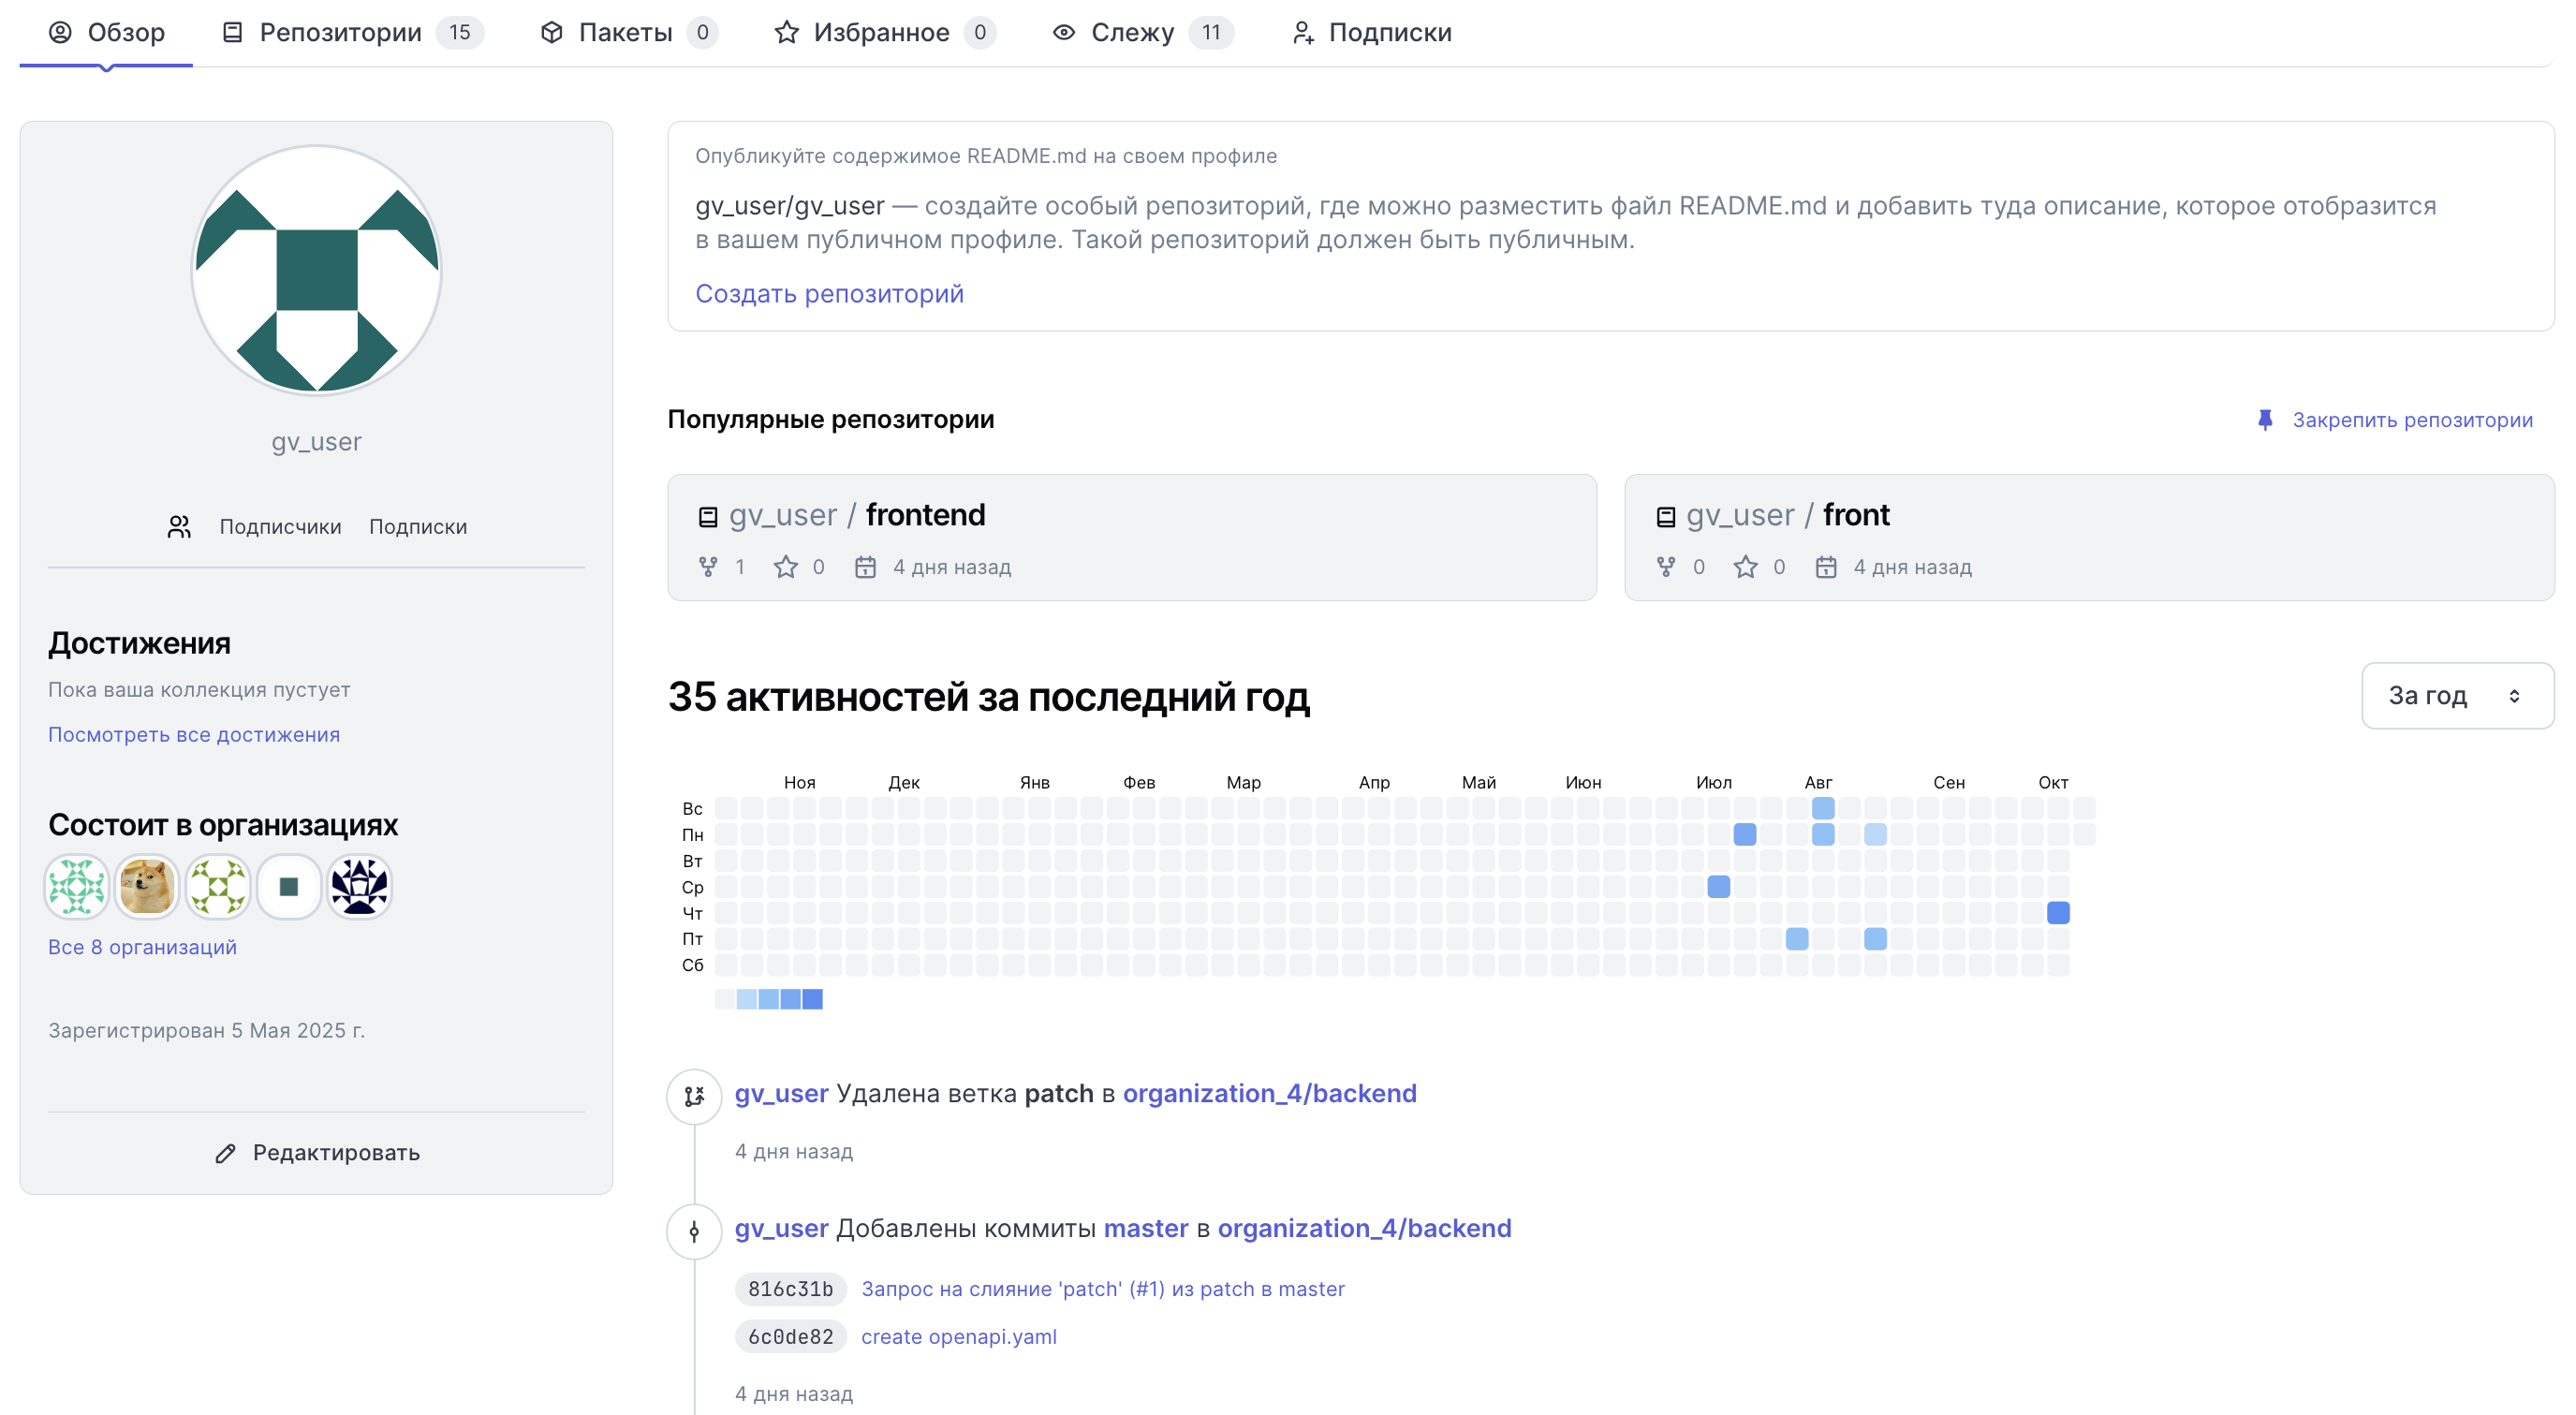Click the deleted branch activity icon
The image size is (2576, 1415).
[x=694, y=1096]
